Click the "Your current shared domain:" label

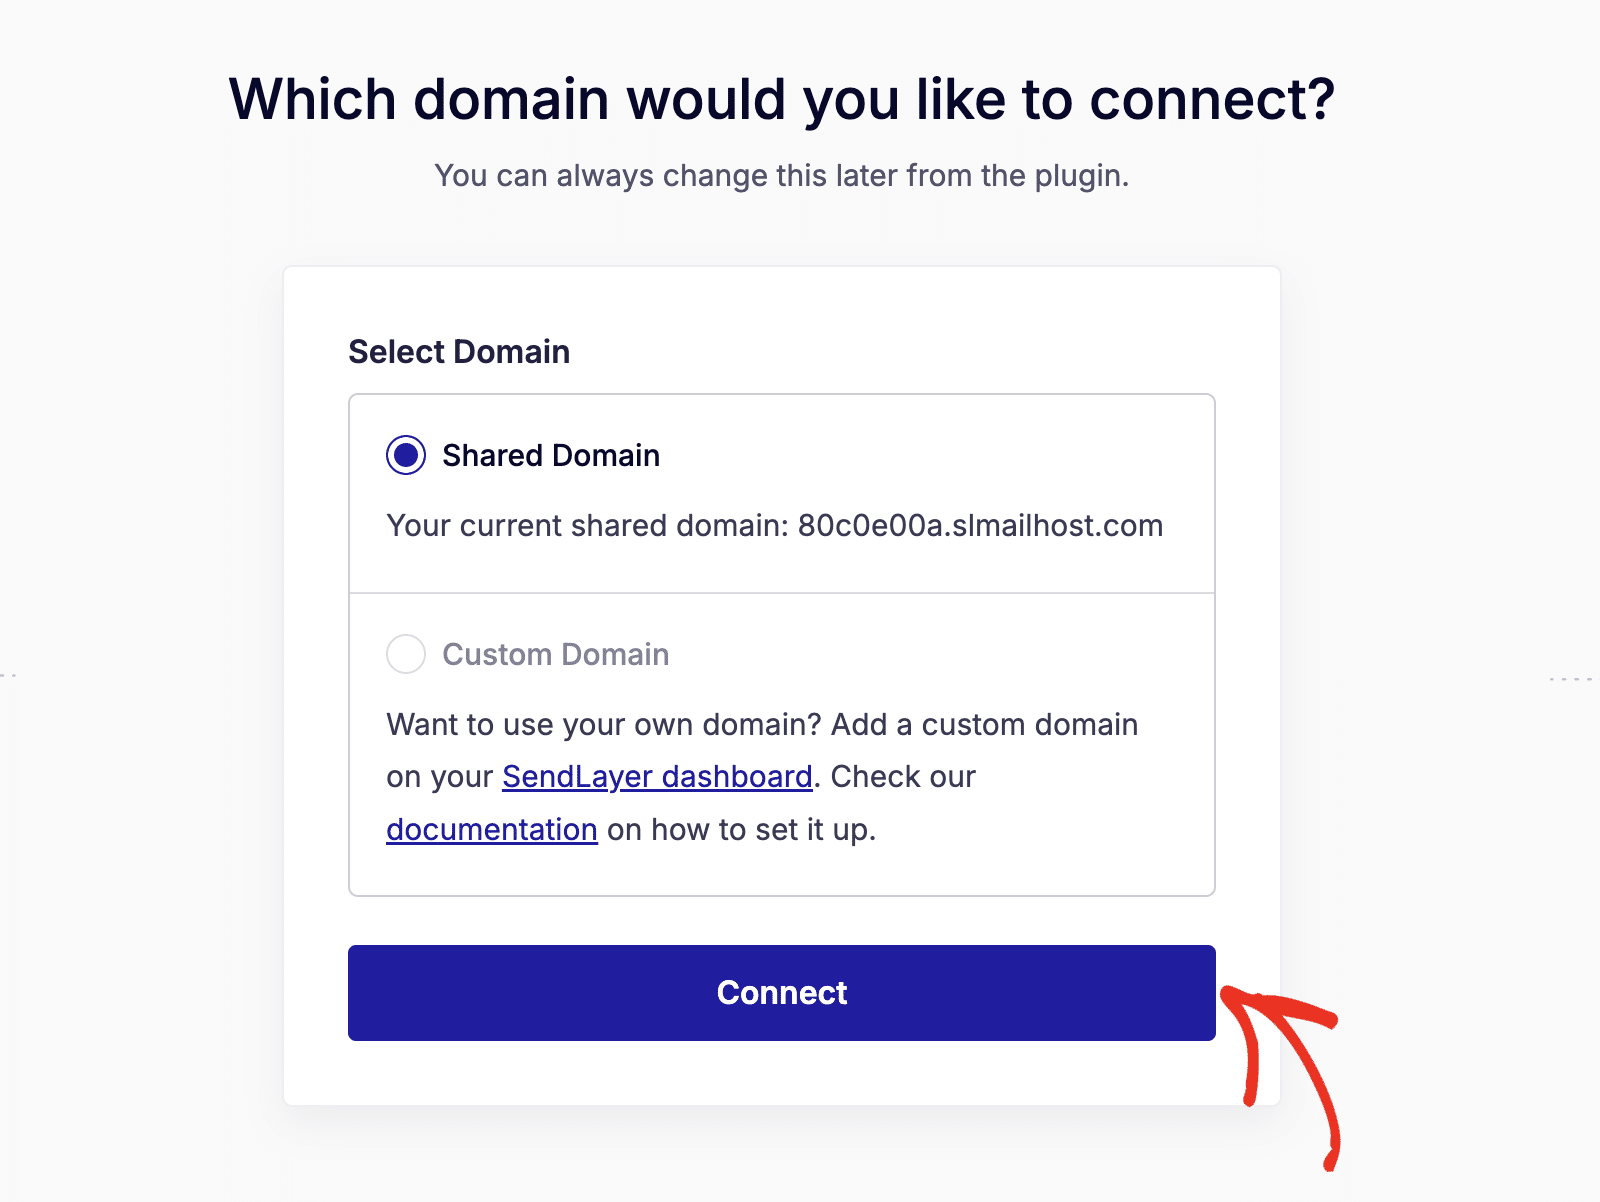pos(588,526)
